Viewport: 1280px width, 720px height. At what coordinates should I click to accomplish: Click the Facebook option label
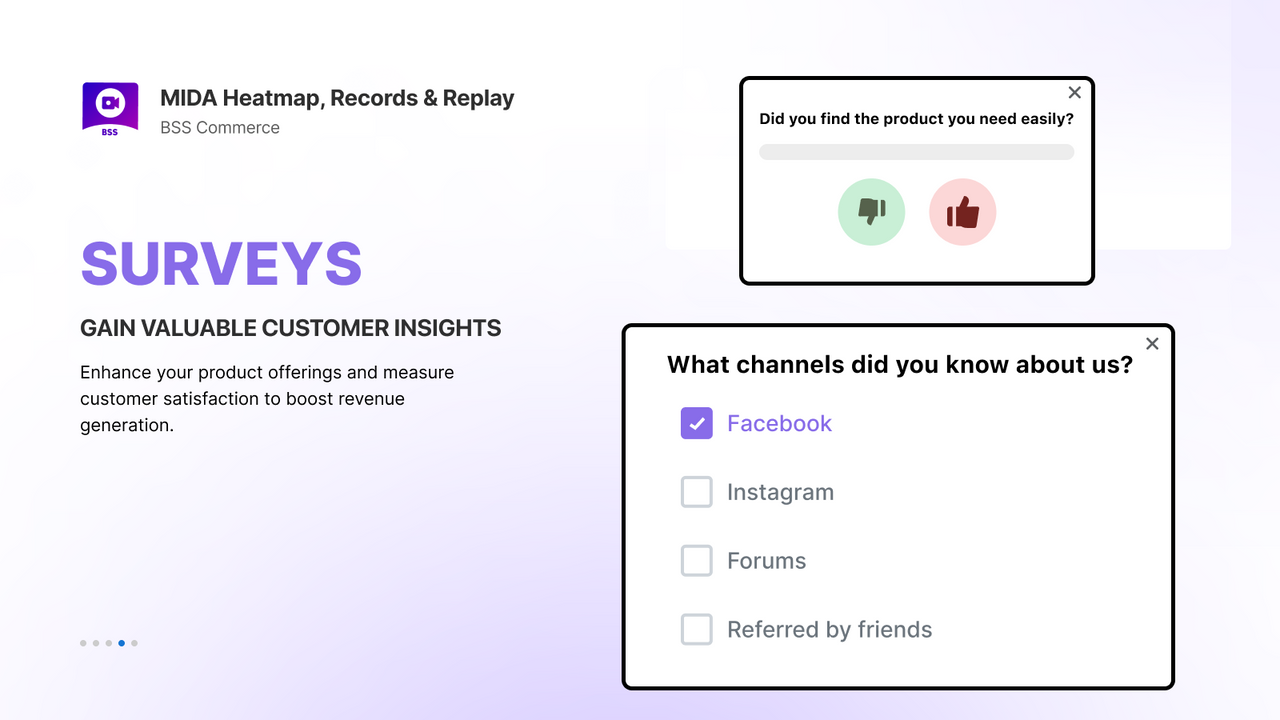point(779,423)
